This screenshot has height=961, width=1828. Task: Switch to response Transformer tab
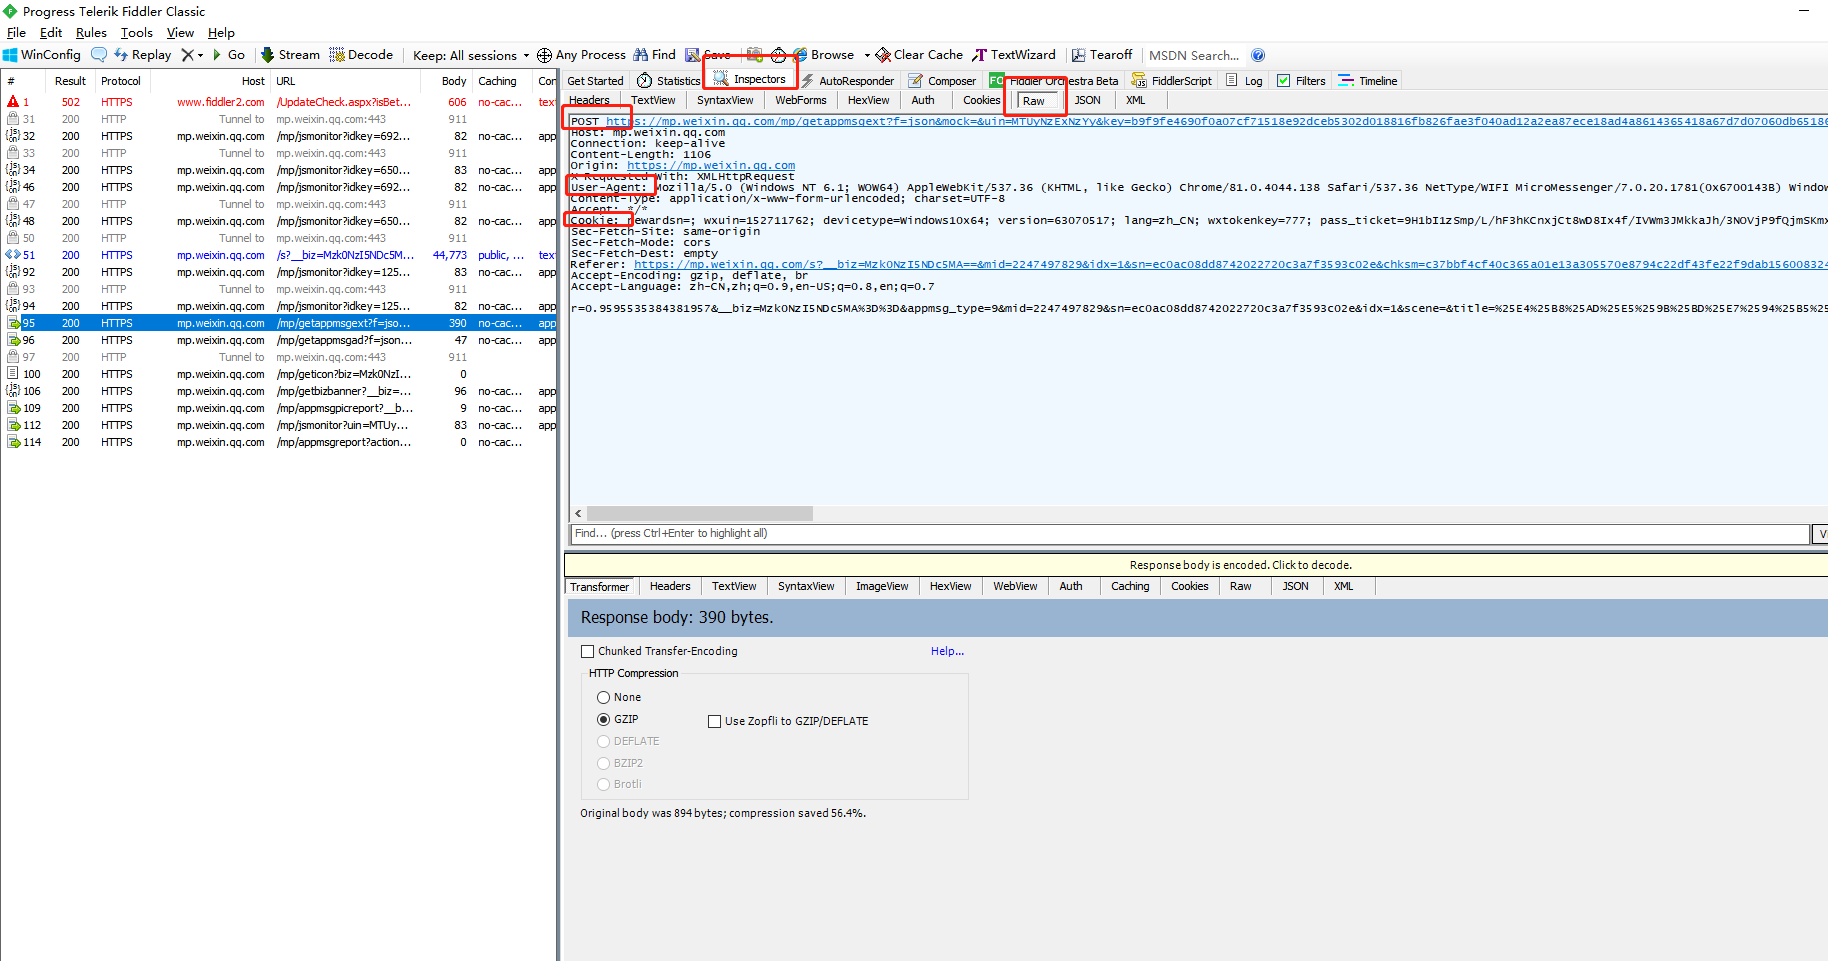click(x=600, y=587)
